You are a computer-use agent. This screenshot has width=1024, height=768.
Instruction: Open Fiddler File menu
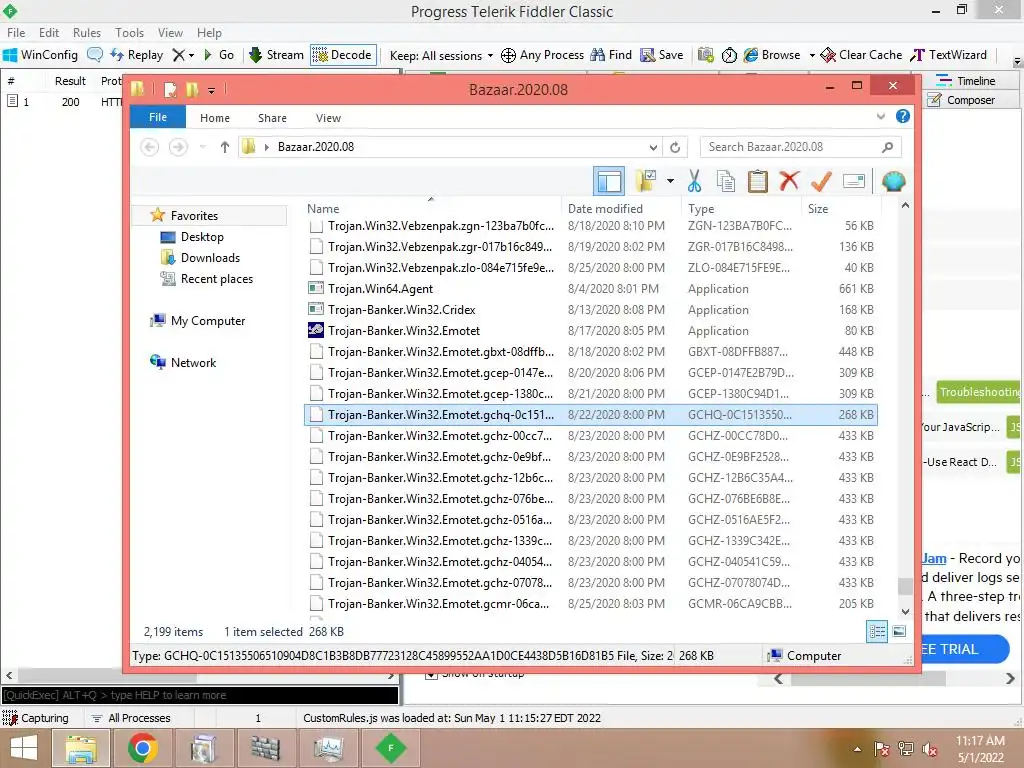[x=16, y=33]
